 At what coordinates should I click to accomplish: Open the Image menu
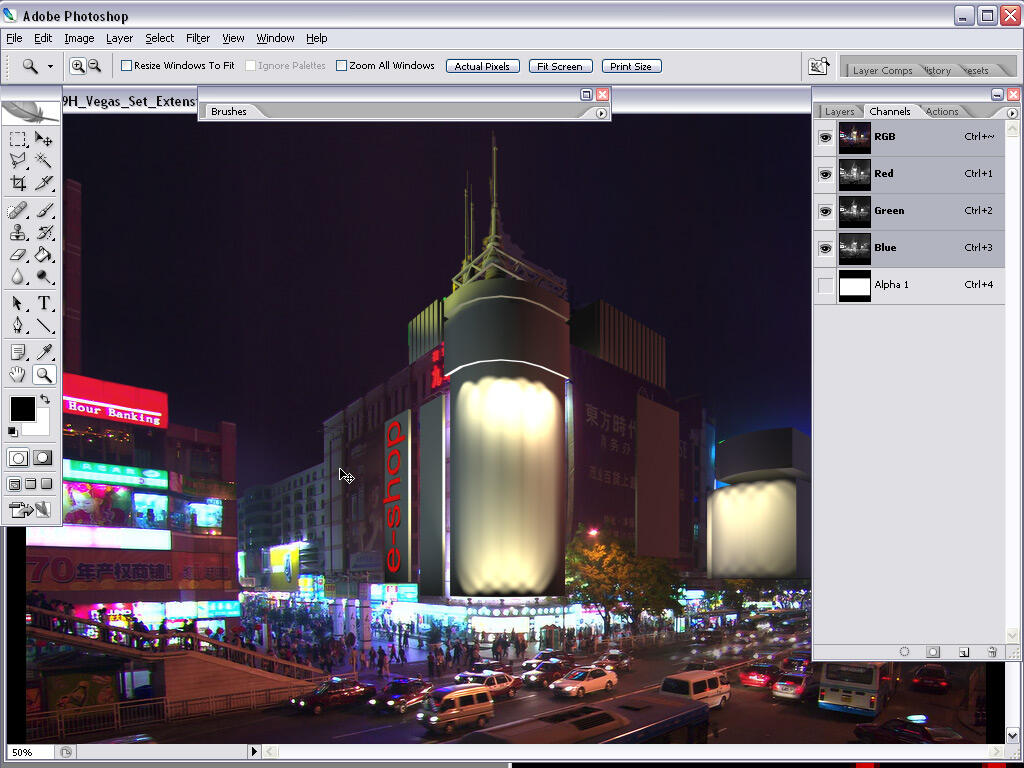point(79,38)
